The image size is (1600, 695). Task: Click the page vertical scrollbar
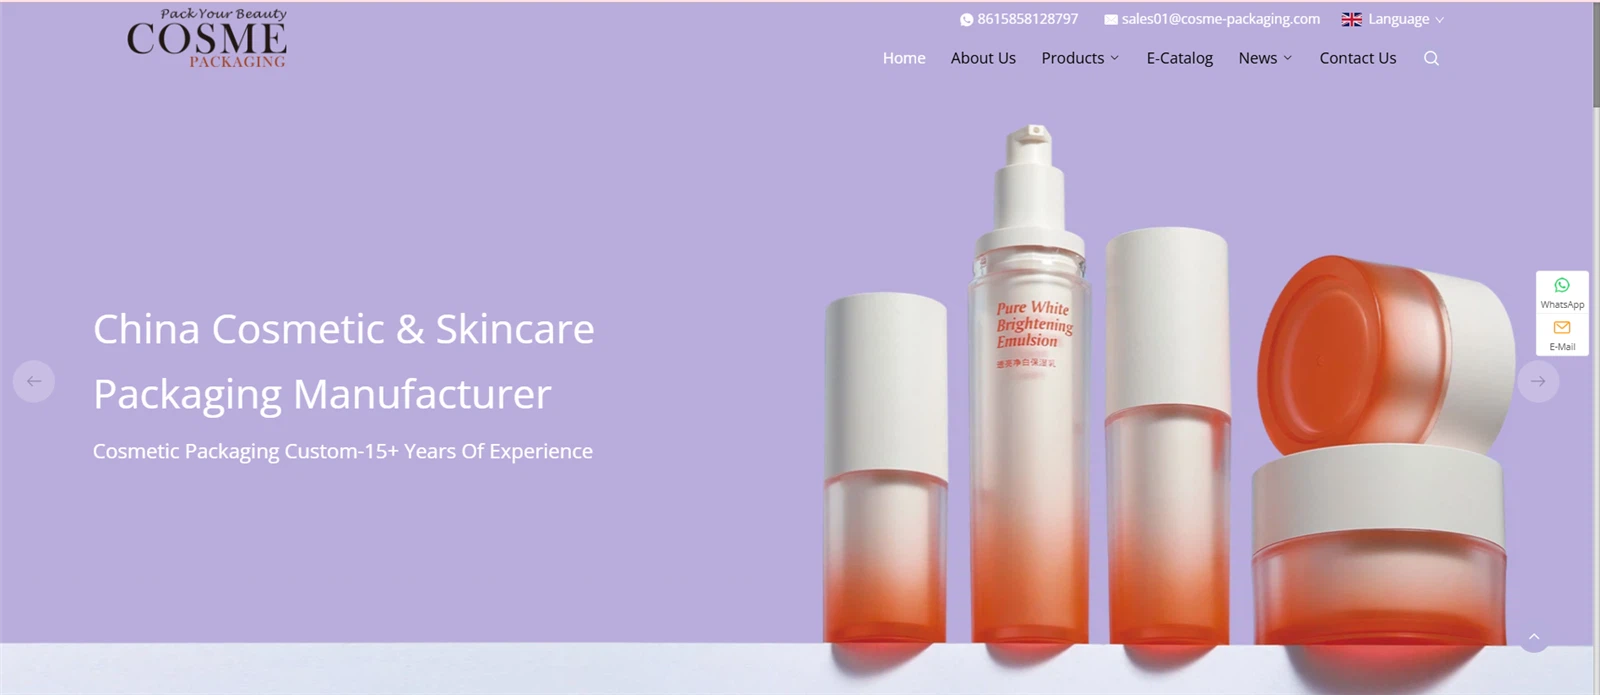[1596, 347]
